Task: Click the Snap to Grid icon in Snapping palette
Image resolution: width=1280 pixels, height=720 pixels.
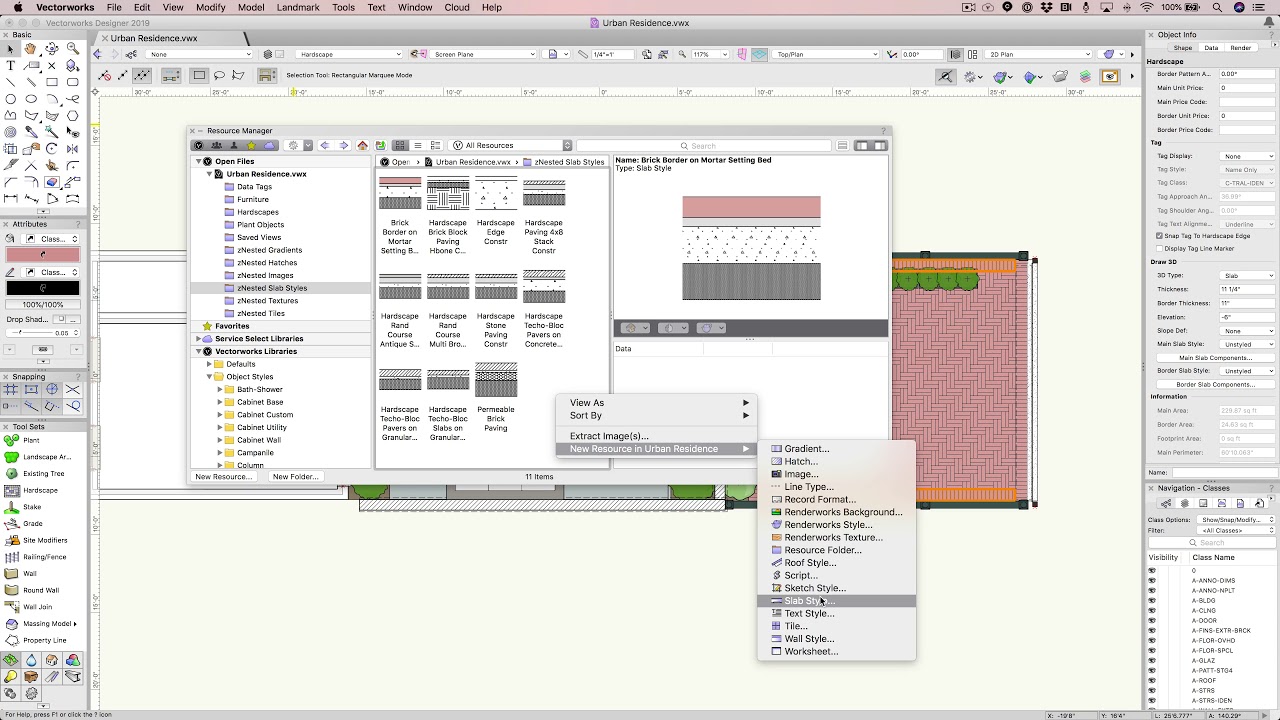Action: (10, 390)
